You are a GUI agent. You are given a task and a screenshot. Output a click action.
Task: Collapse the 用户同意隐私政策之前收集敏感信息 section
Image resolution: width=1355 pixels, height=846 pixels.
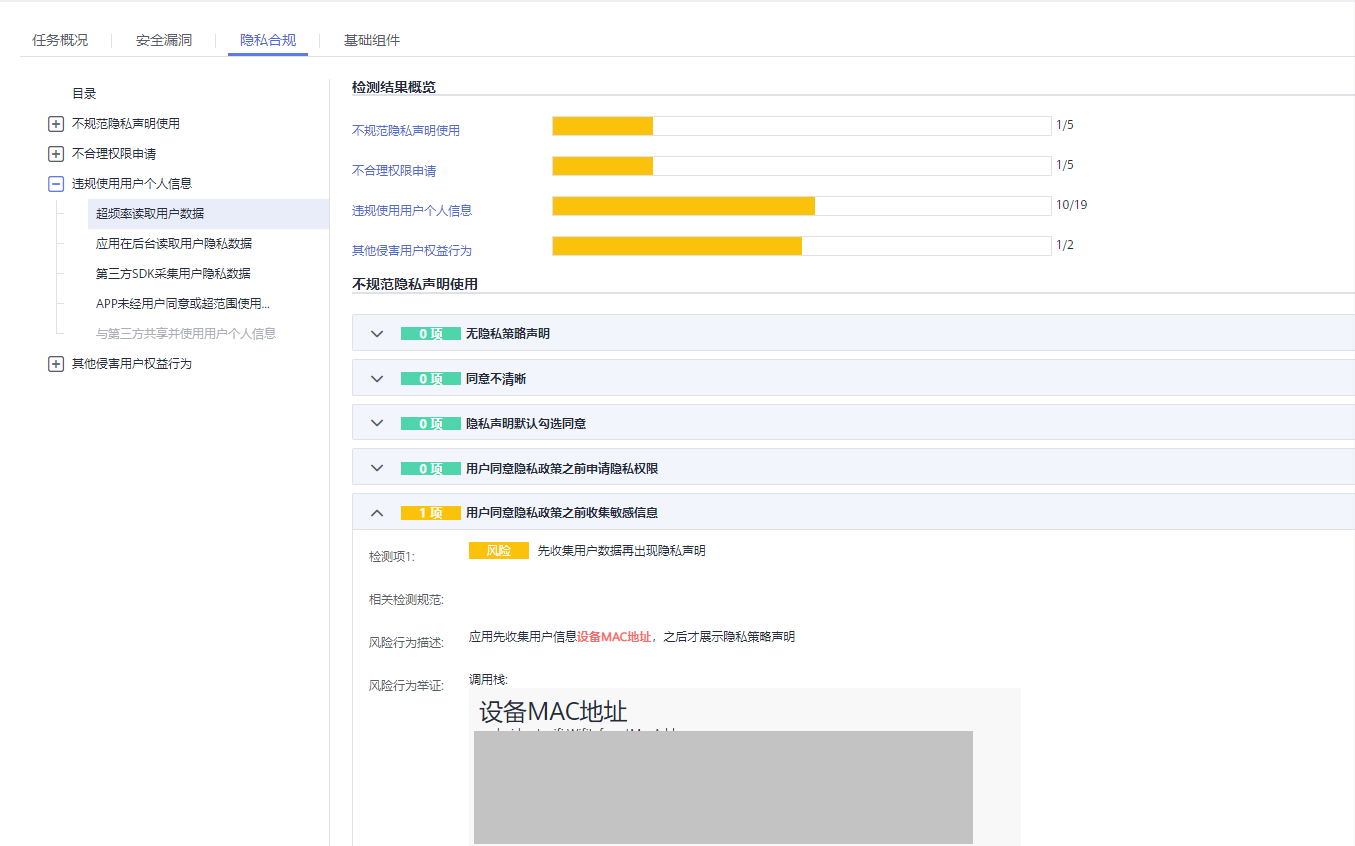(377, 512)
